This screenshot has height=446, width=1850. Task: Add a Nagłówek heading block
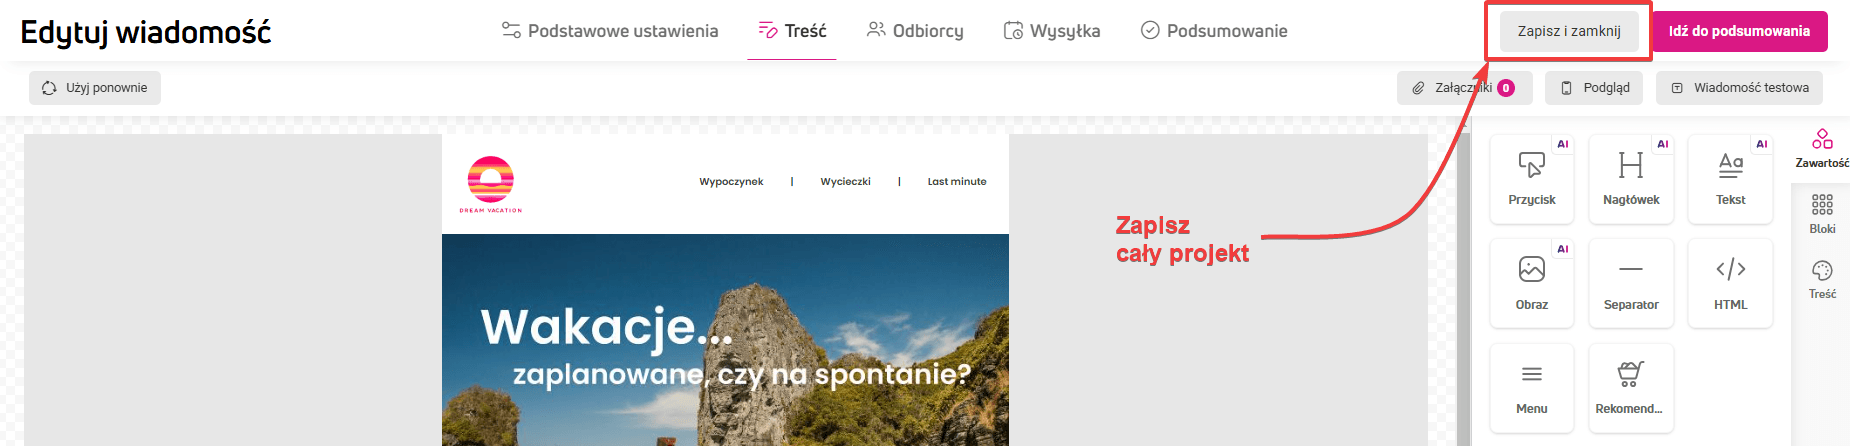[x=1631, y=179]
